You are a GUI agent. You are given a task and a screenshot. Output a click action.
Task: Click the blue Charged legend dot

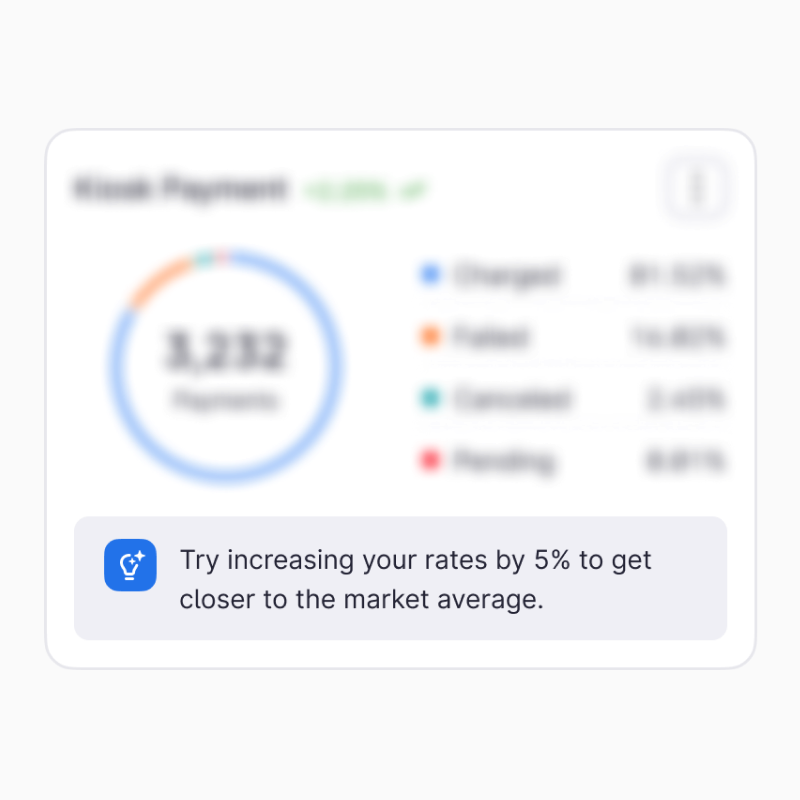click(431, 274)
